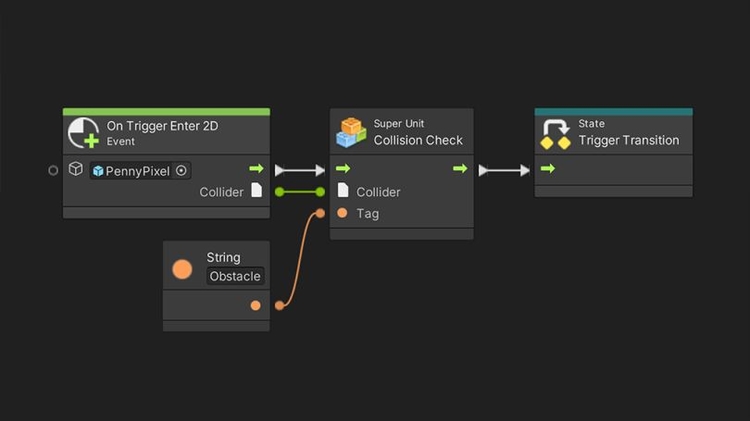The image size is (750, 421).
Task: Click the Collider input document icon on Collision Check
Action: point(343,191)
